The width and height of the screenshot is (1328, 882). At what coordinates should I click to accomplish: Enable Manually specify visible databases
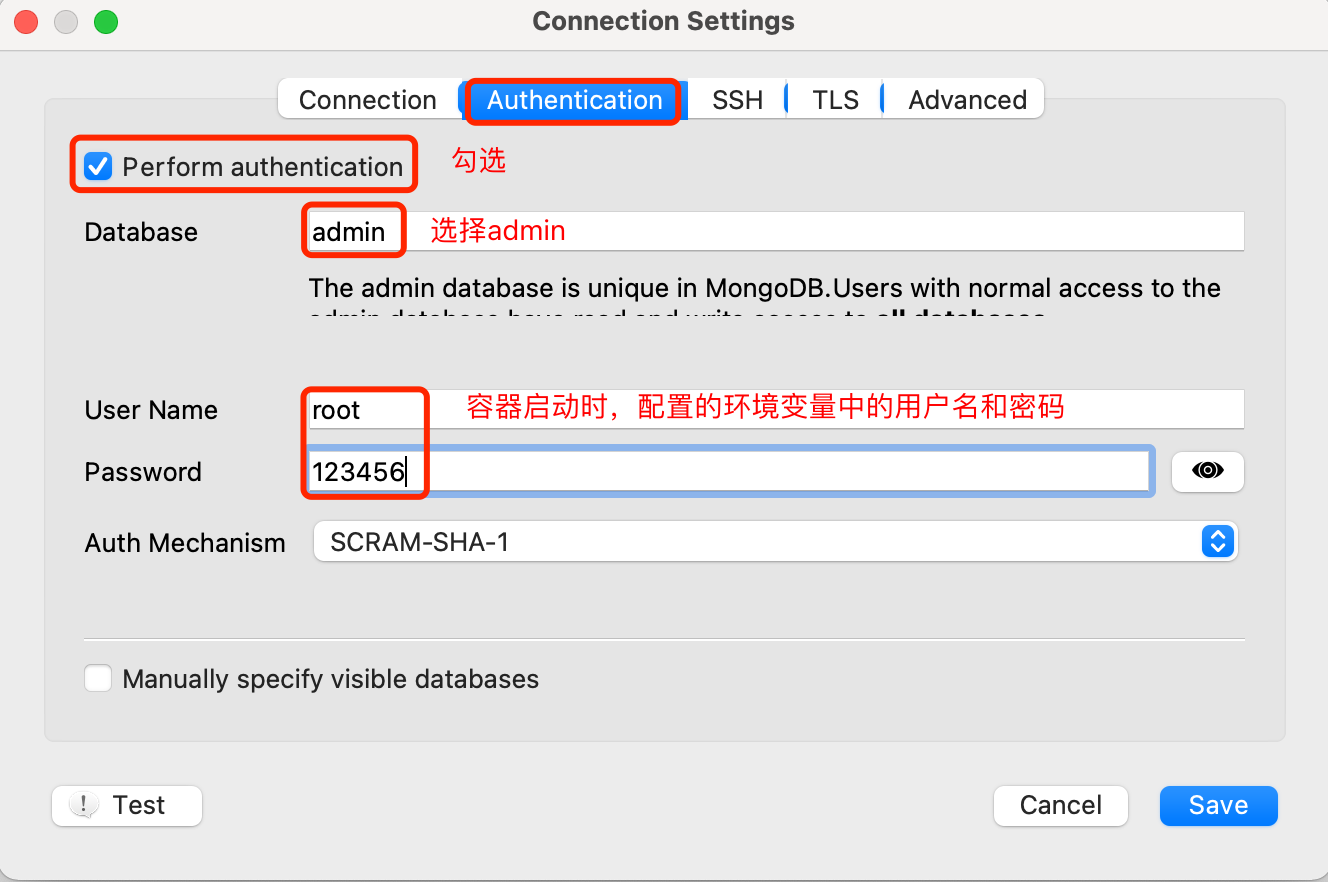98,679
